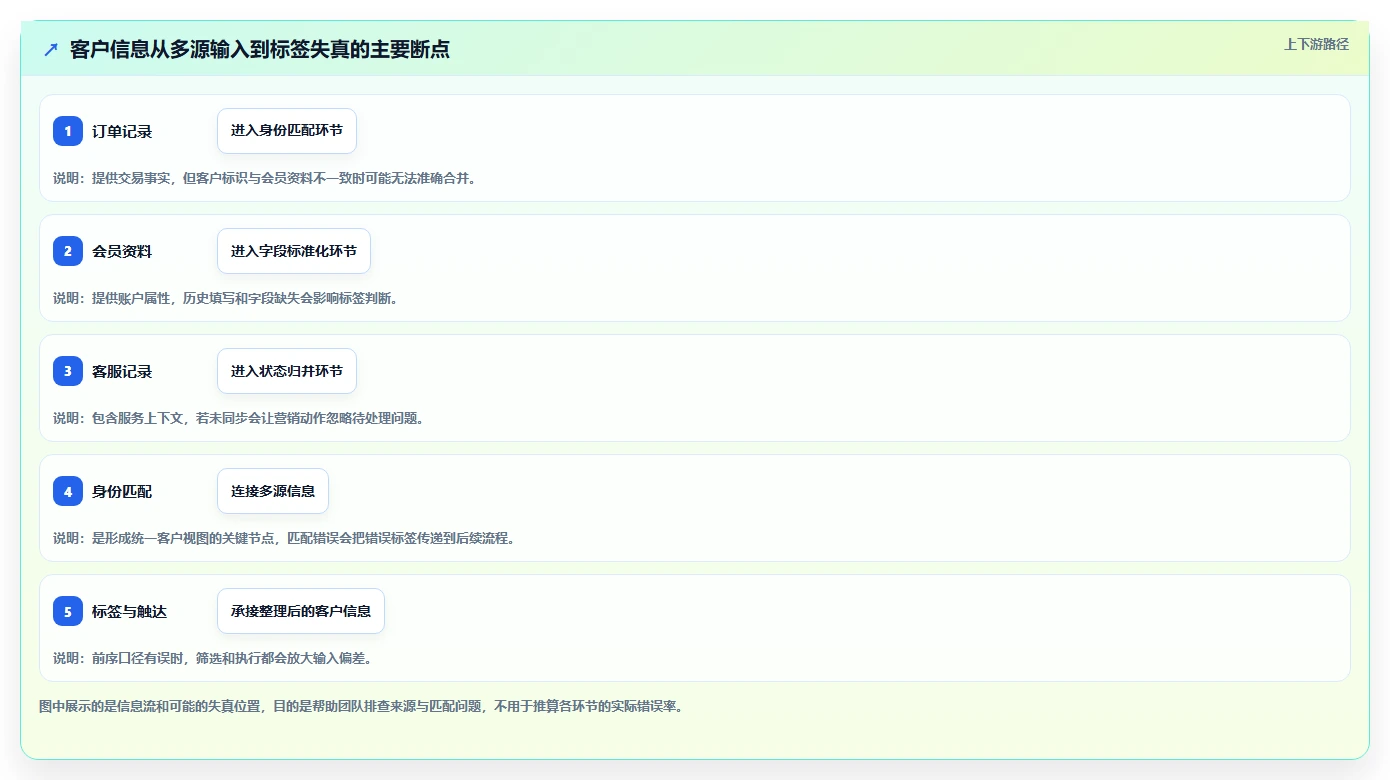Select the 身份匹配 step label
1390x780 pixels.
[x=122, y=491]
